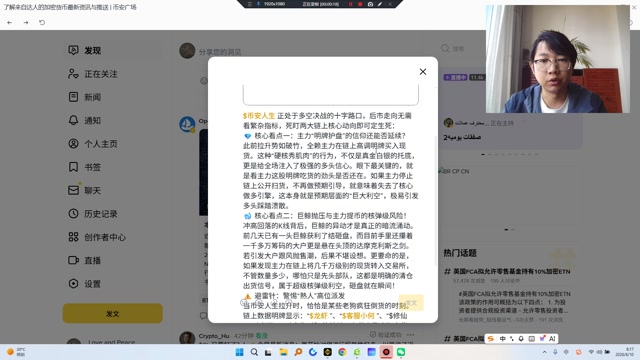The height and width of the screenshot is (360, 640).
Task: Open Task View on taskbar
Action: (x=268, y=352)
